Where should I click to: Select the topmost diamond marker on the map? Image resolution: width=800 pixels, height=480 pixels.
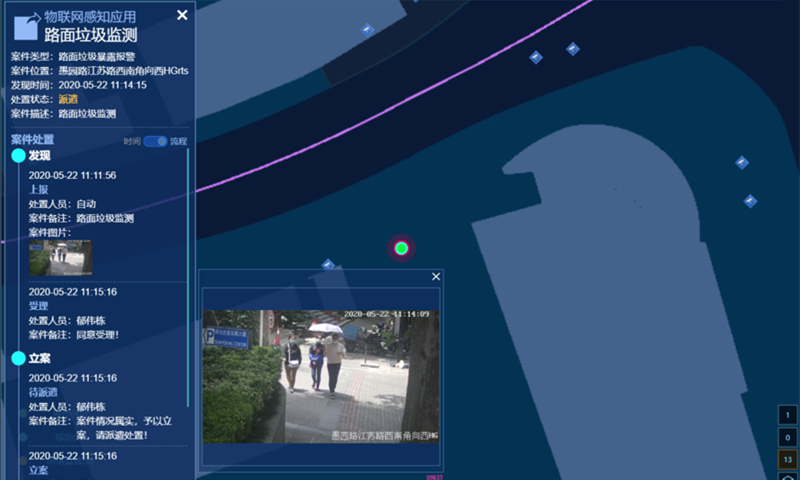(368, 30)
